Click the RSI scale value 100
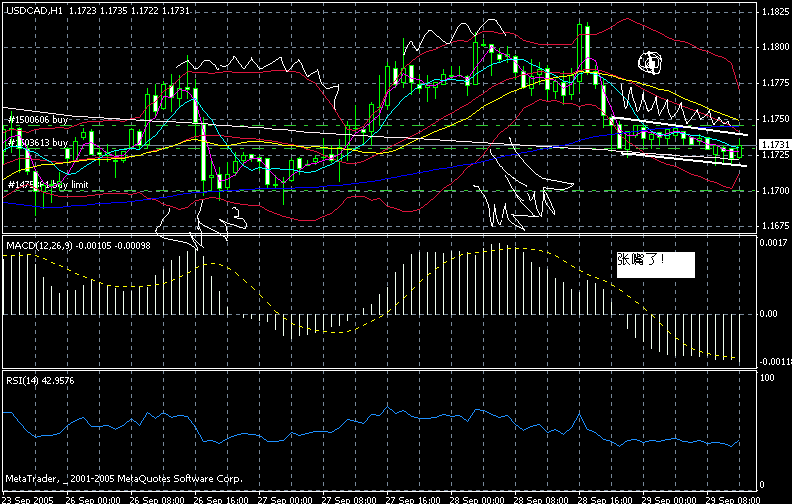This screenshot has height=504, width=792. 767,378
